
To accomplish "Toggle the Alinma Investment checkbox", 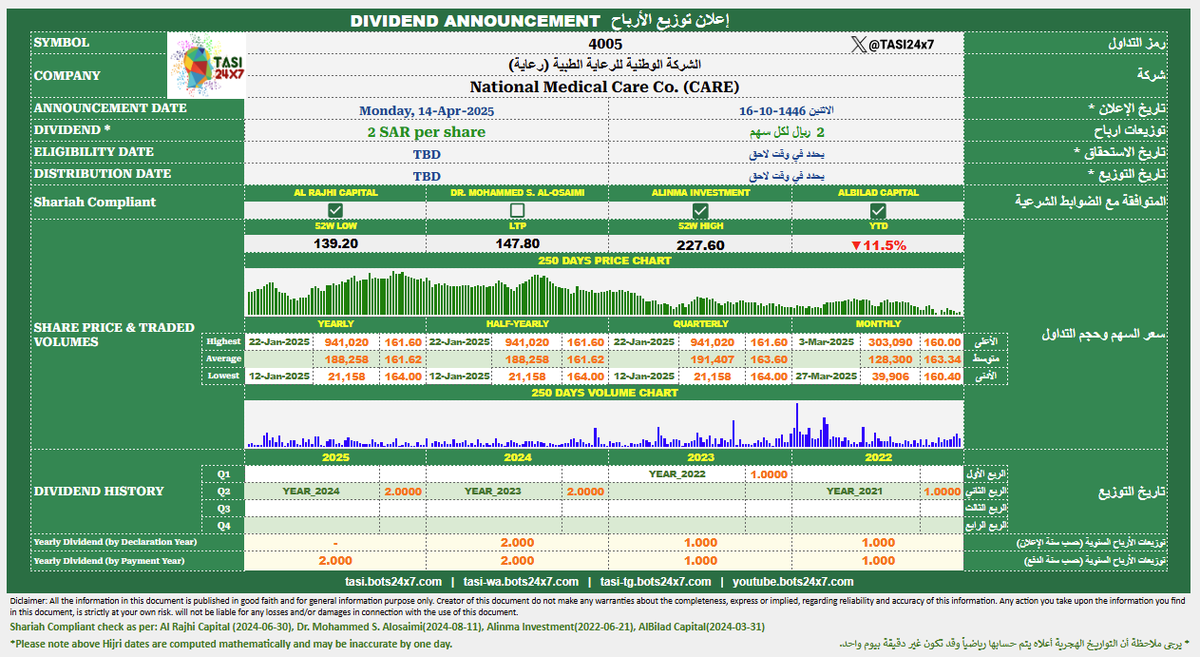I will [700, 210].
